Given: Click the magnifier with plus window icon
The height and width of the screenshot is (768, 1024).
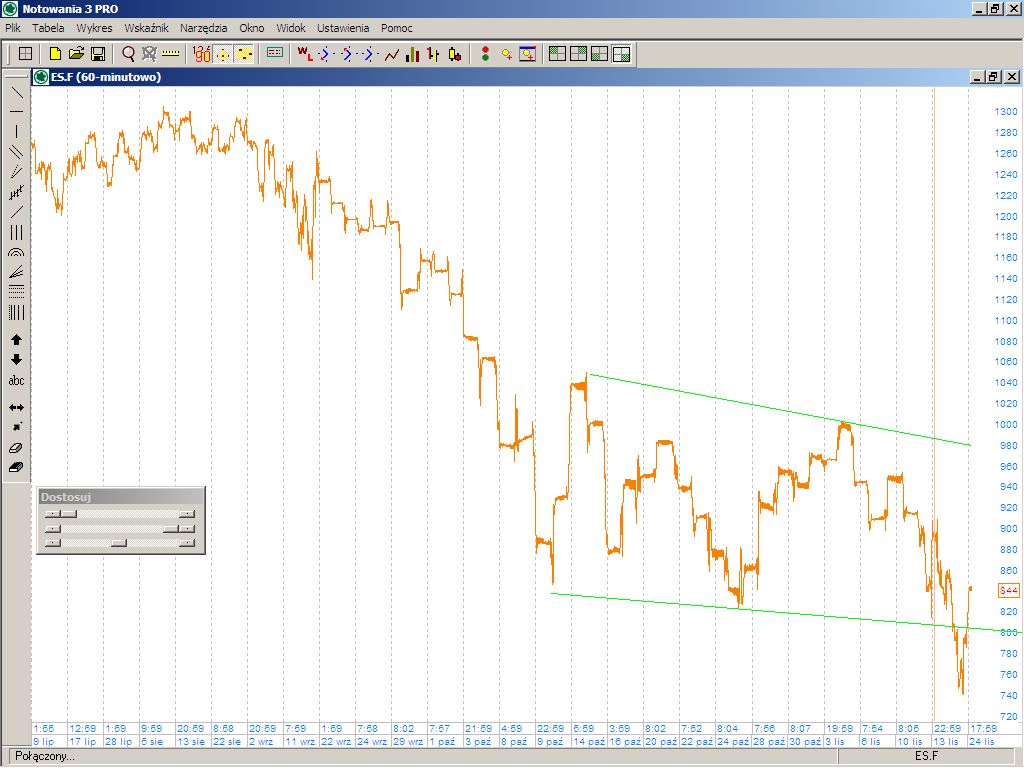Looking at the screenshot, I should pos(528,54).
